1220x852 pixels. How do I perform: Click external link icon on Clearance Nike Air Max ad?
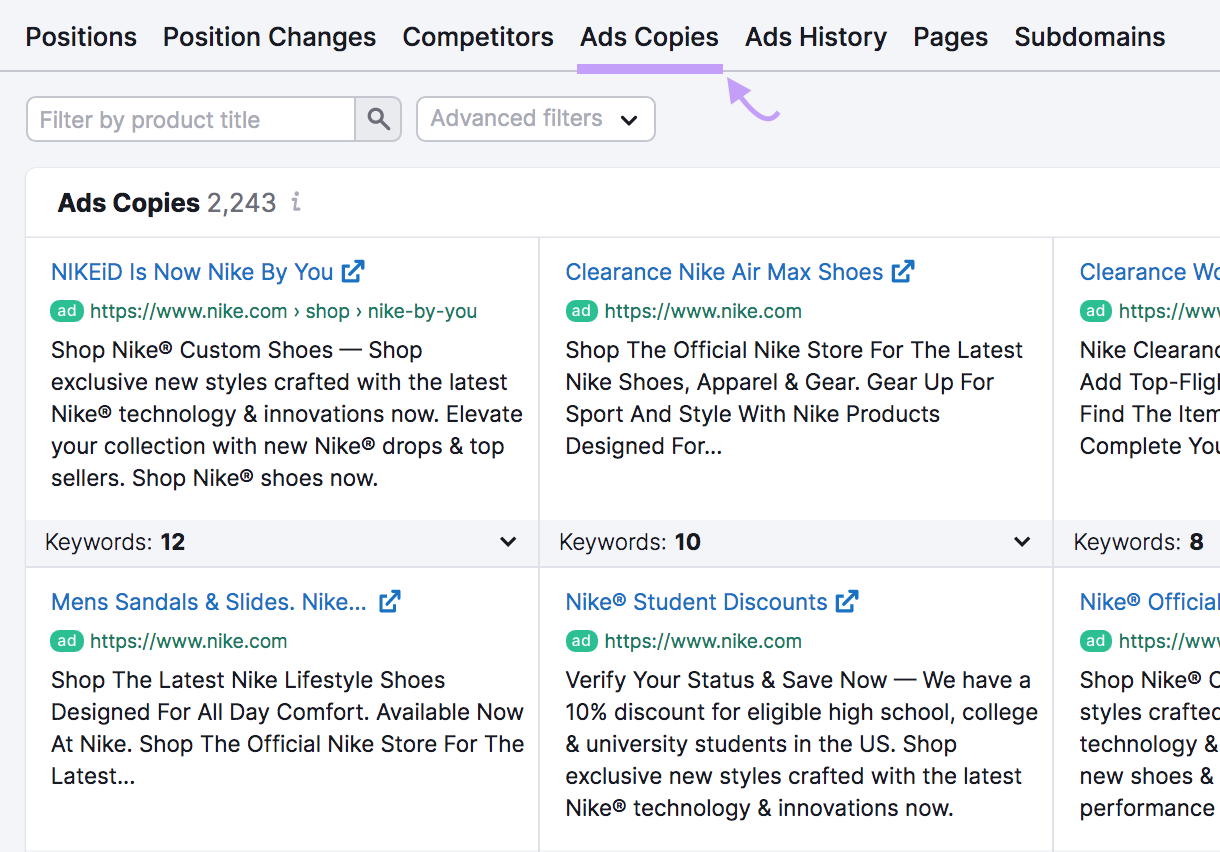(903, 270)
